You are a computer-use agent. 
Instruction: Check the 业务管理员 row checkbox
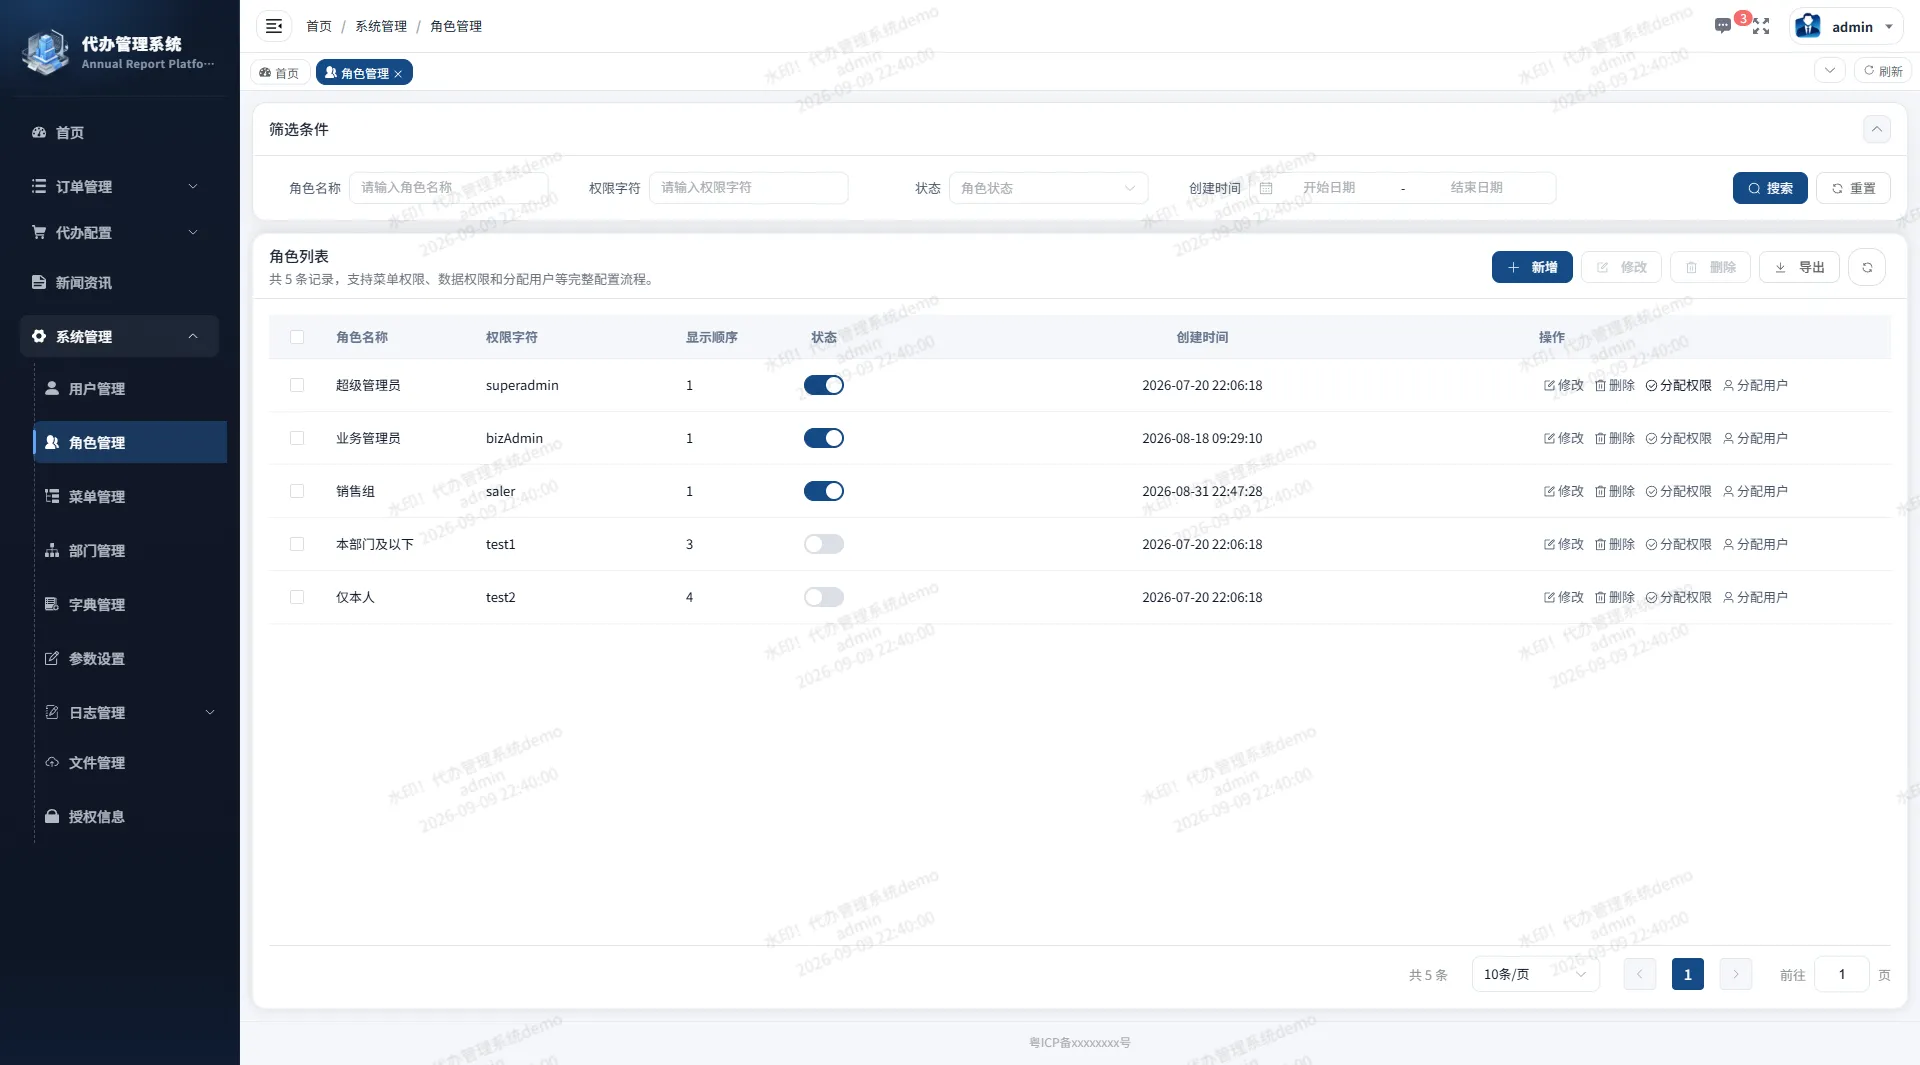pos(297,439)
